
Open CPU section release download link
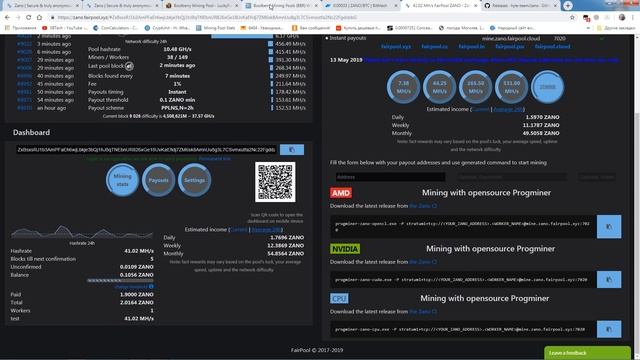423,312
